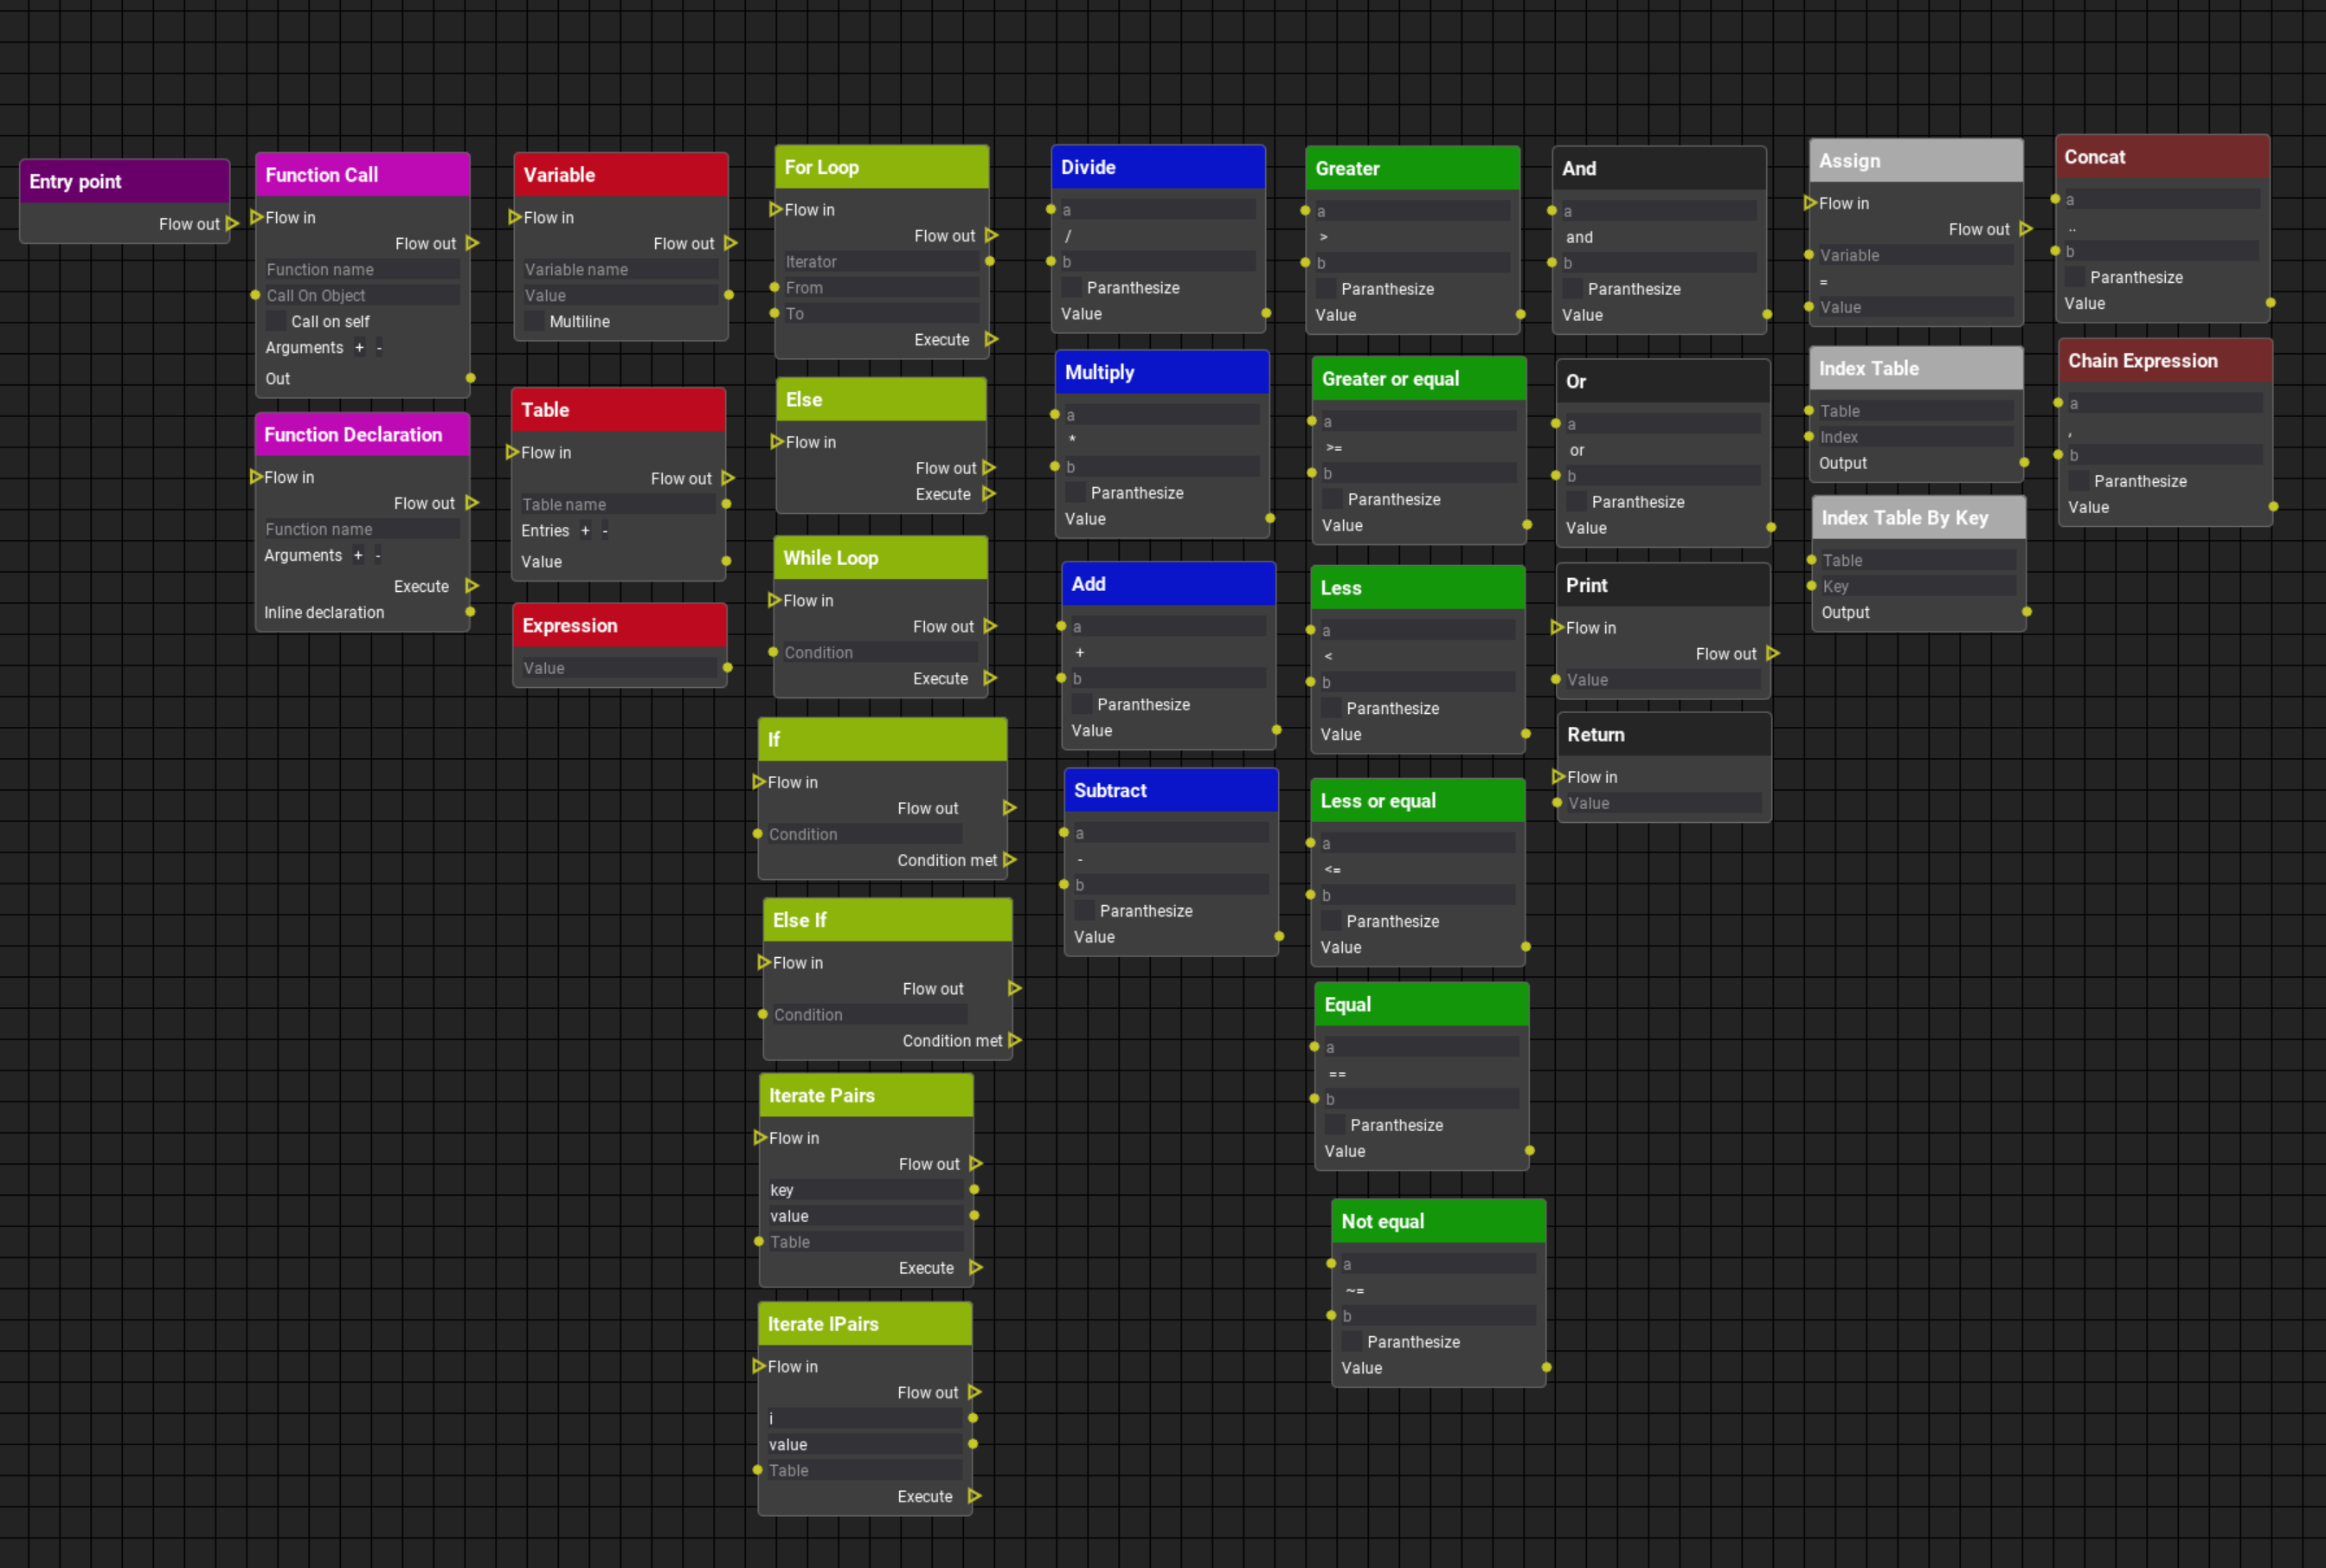
Task: Click the Condition field on Else If node
Action: 869,1014
